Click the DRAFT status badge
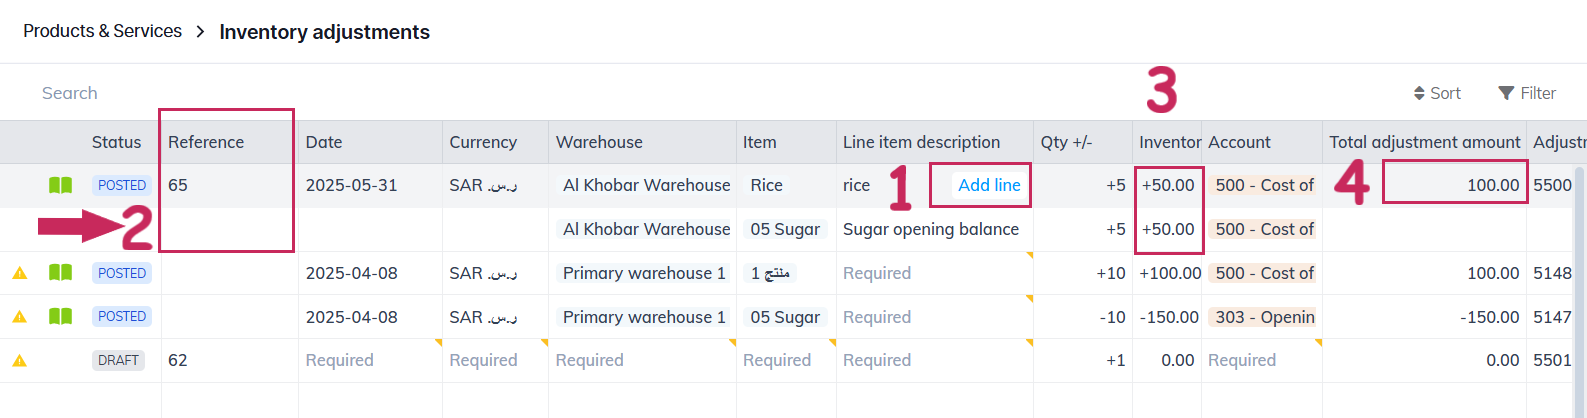 (x=118, y=360)
